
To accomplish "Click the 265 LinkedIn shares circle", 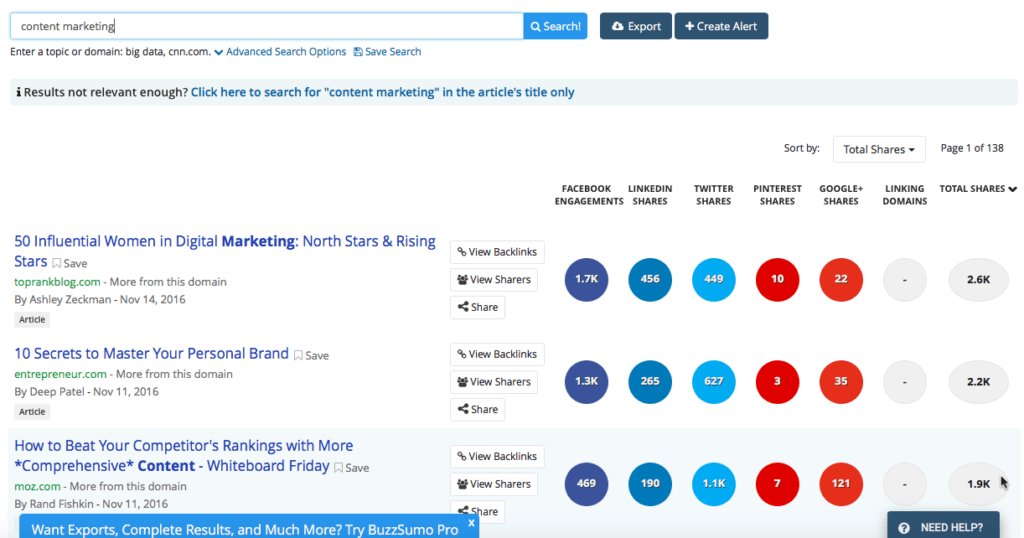I will [650, 382].
